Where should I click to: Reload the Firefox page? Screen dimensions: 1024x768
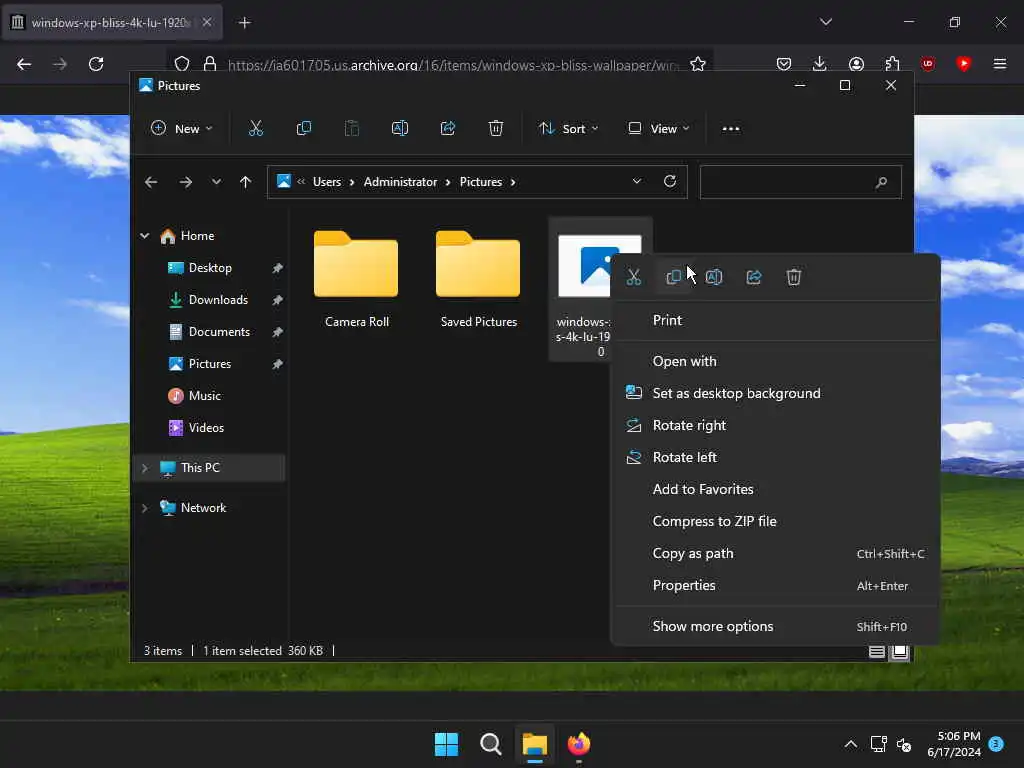96,64
